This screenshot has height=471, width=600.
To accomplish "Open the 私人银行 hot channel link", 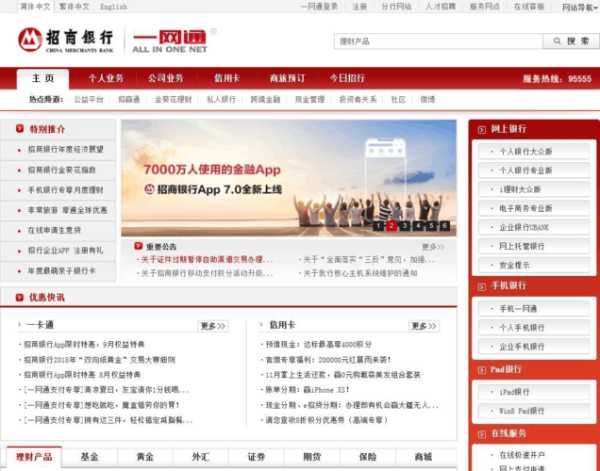I will click(x=222, y=99).
